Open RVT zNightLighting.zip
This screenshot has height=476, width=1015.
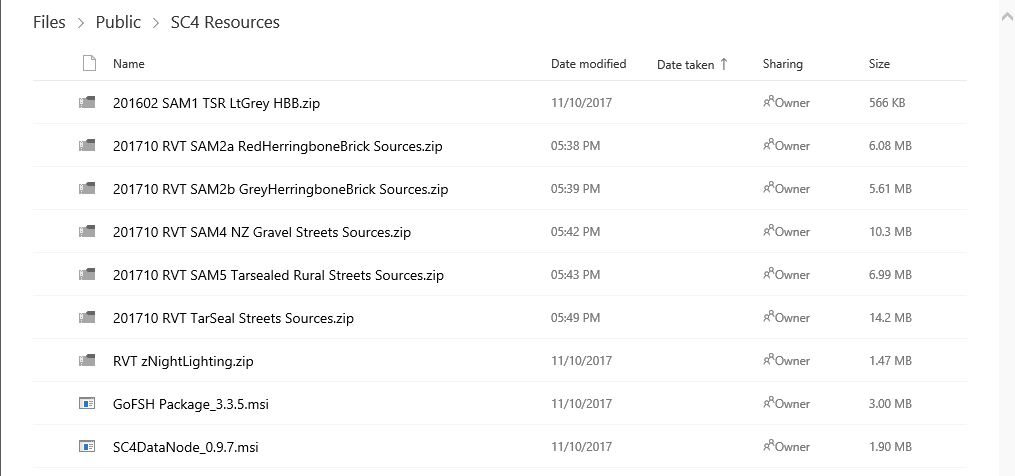[x=183, y=361]
